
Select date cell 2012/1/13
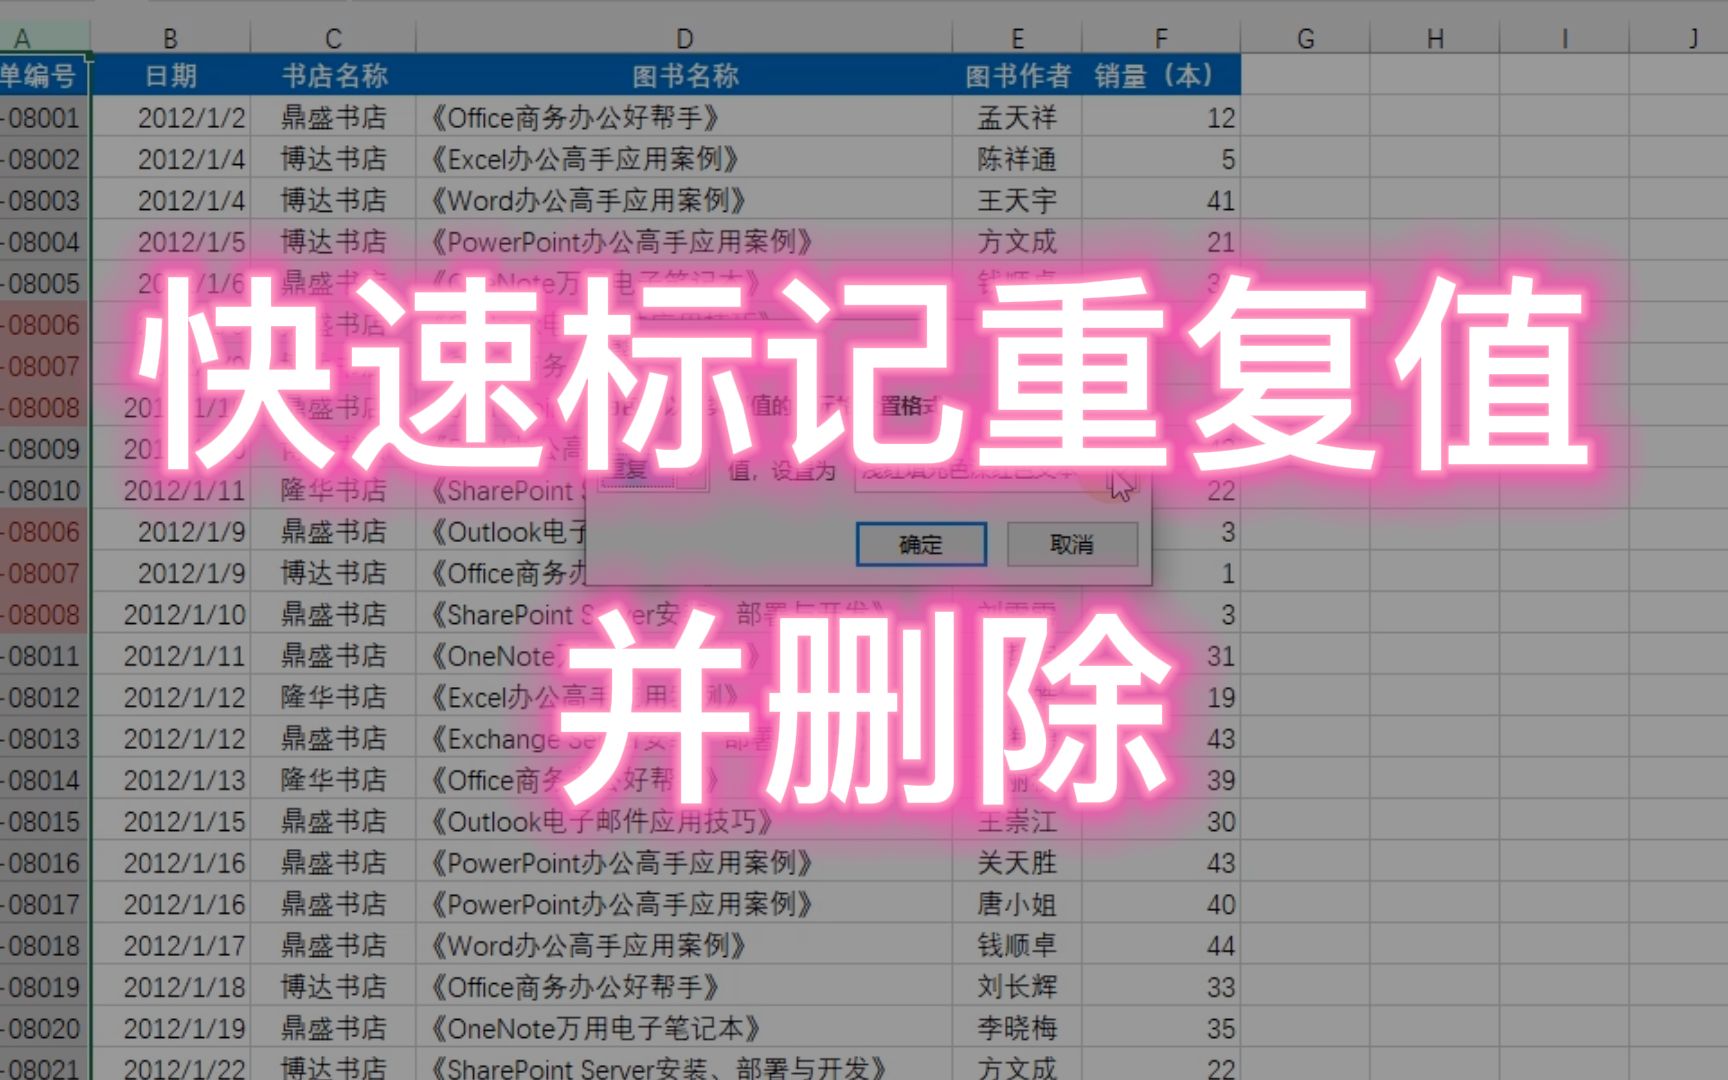[x=170, y=780]
